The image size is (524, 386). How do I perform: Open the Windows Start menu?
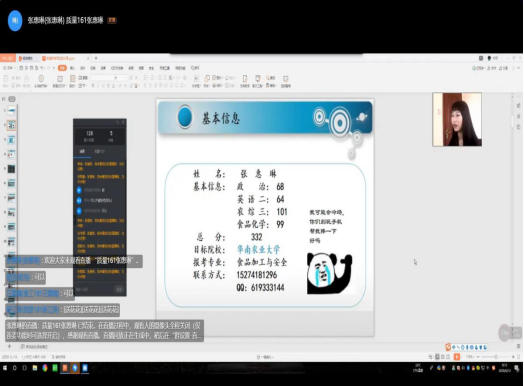click(5, 368)
